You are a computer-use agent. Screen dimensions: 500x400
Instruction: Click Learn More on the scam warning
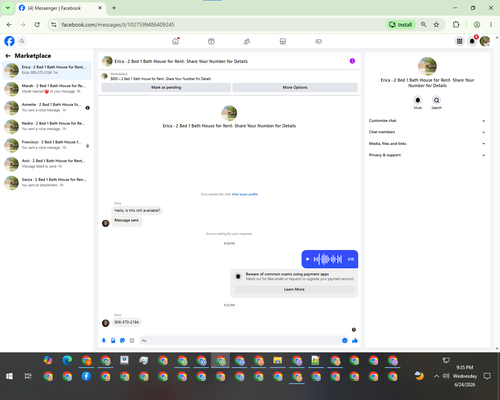294,289
